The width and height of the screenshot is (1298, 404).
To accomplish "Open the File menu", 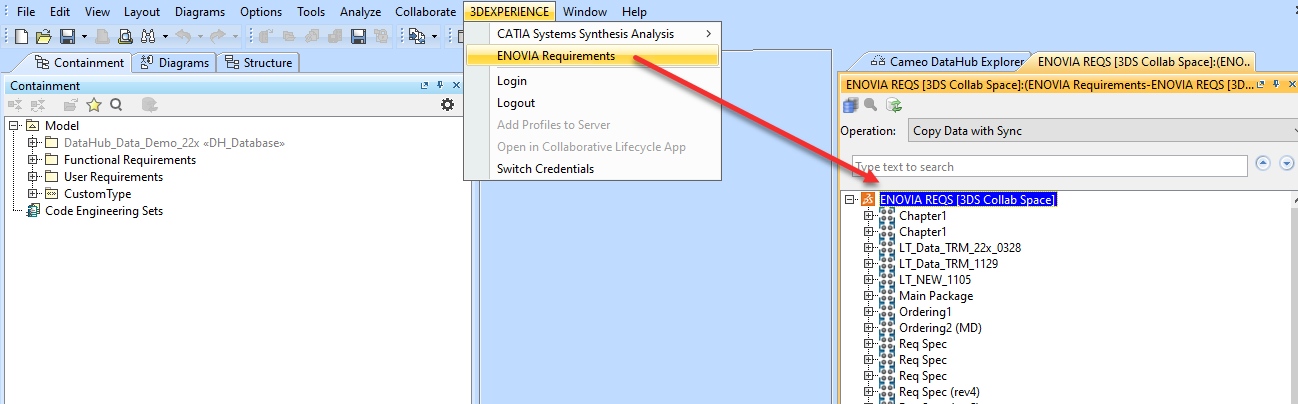I will pos(26,11).
